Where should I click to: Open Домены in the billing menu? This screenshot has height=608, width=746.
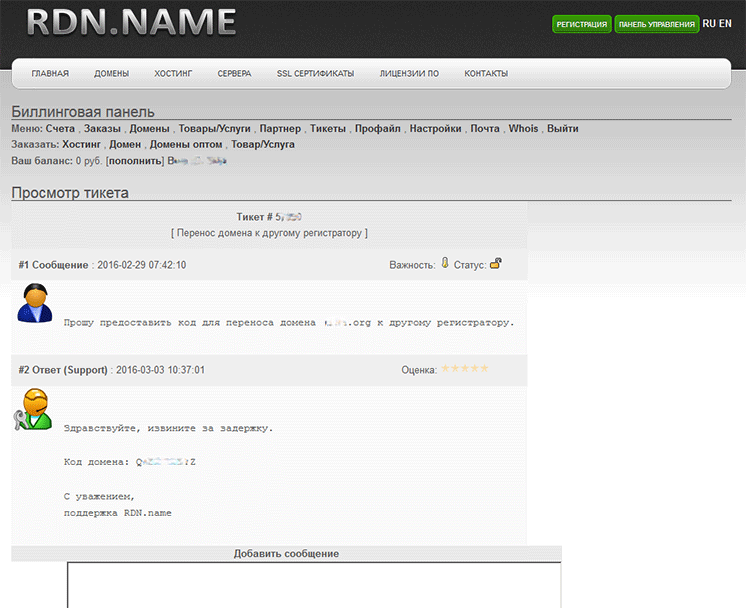pos(149,128)
